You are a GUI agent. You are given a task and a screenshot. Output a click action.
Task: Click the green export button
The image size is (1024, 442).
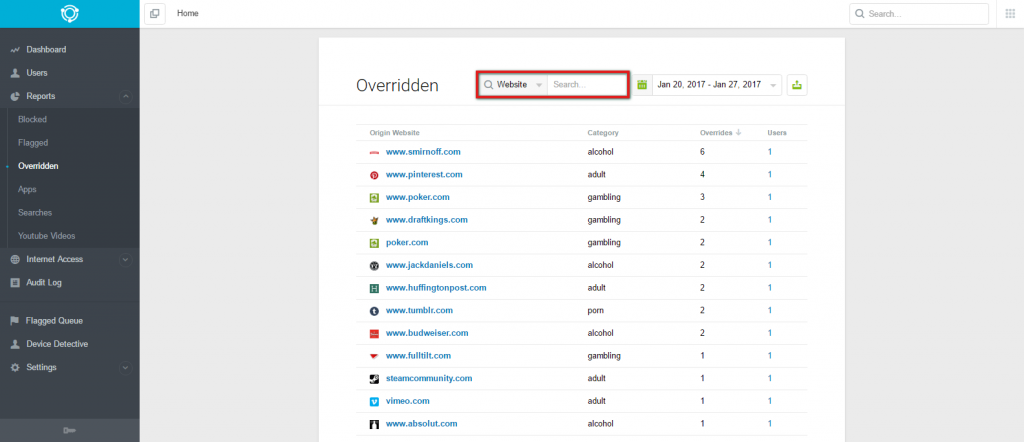[x=797, y=85]
